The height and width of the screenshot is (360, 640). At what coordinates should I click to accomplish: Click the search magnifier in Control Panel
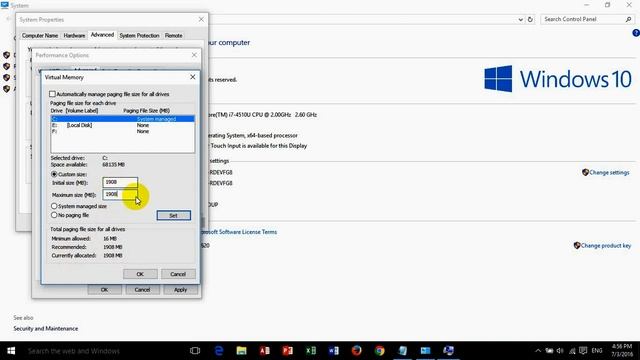[628, 19]
